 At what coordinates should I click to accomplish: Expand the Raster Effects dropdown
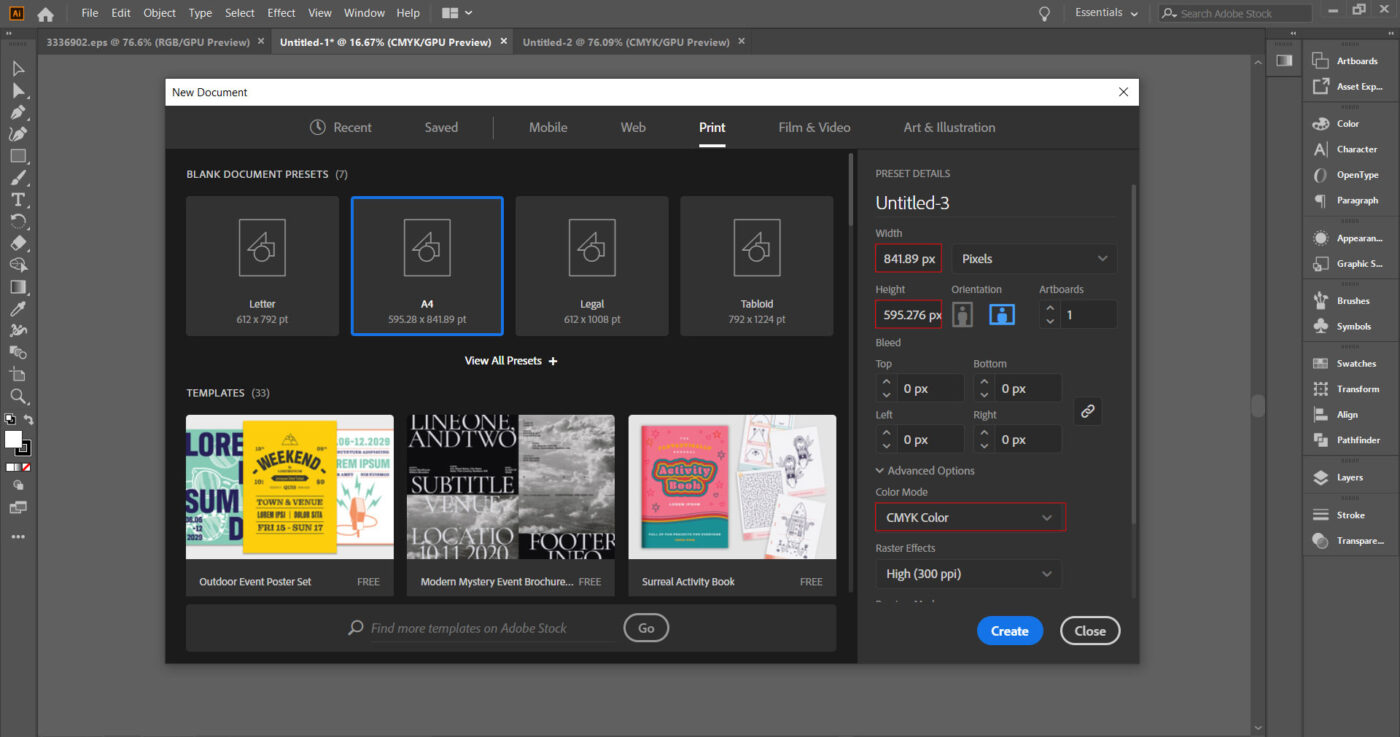point(969,574)
